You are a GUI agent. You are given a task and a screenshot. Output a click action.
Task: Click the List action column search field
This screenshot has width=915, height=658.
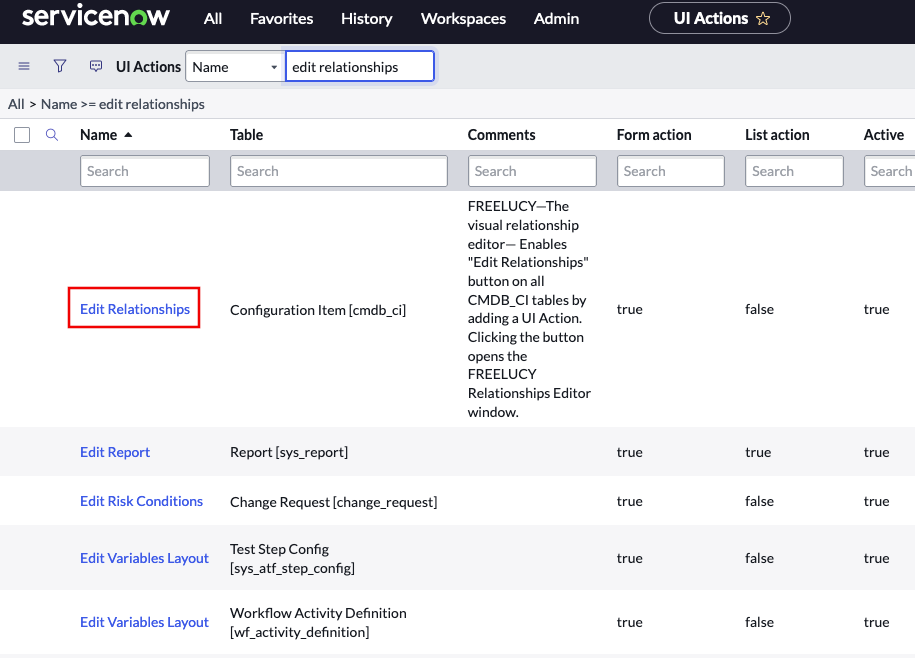(794, 171)
